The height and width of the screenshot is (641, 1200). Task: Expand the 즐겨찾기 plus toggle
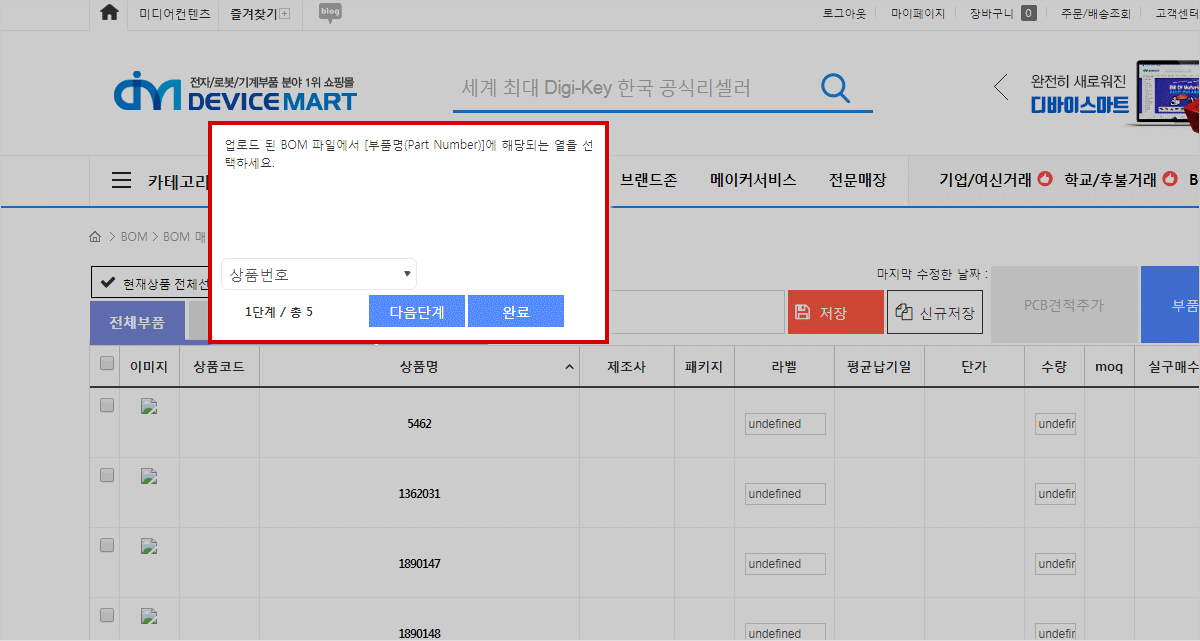click(x=284, y=14)
